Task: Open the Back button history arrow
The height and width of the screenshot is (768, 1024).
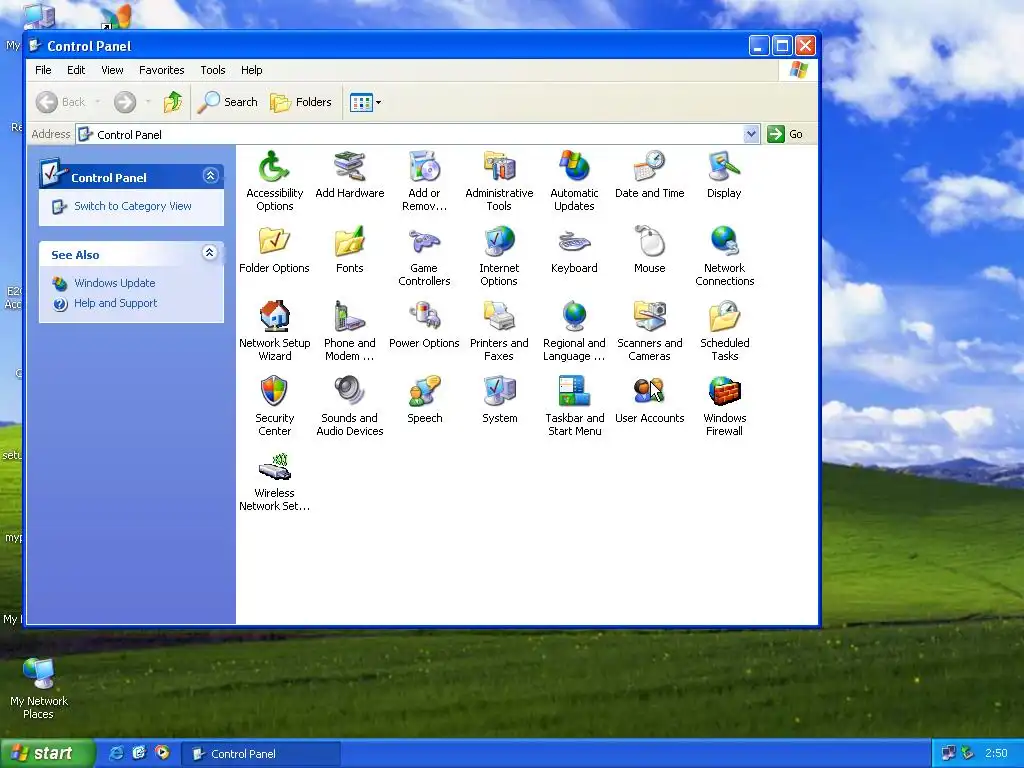Action: pyautogui.click(x=97, y=102)
